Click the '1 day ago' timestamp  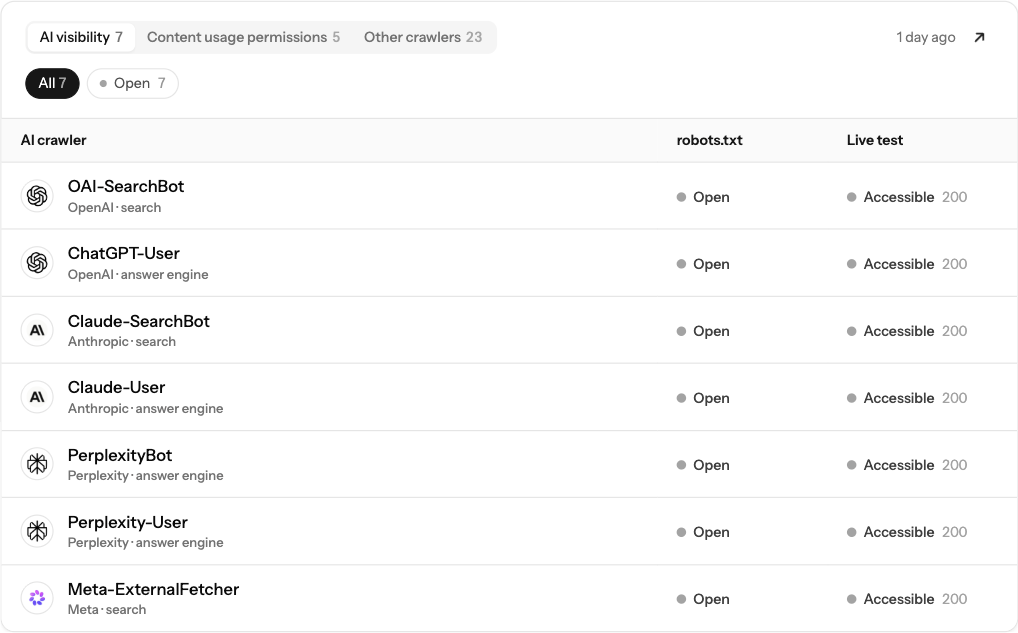(925, 38)
